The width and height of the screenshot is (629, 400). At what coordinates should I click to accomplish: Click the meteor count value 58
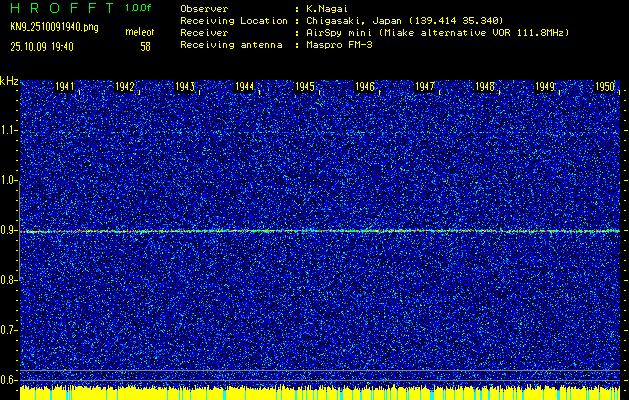(x=145, y=46)
